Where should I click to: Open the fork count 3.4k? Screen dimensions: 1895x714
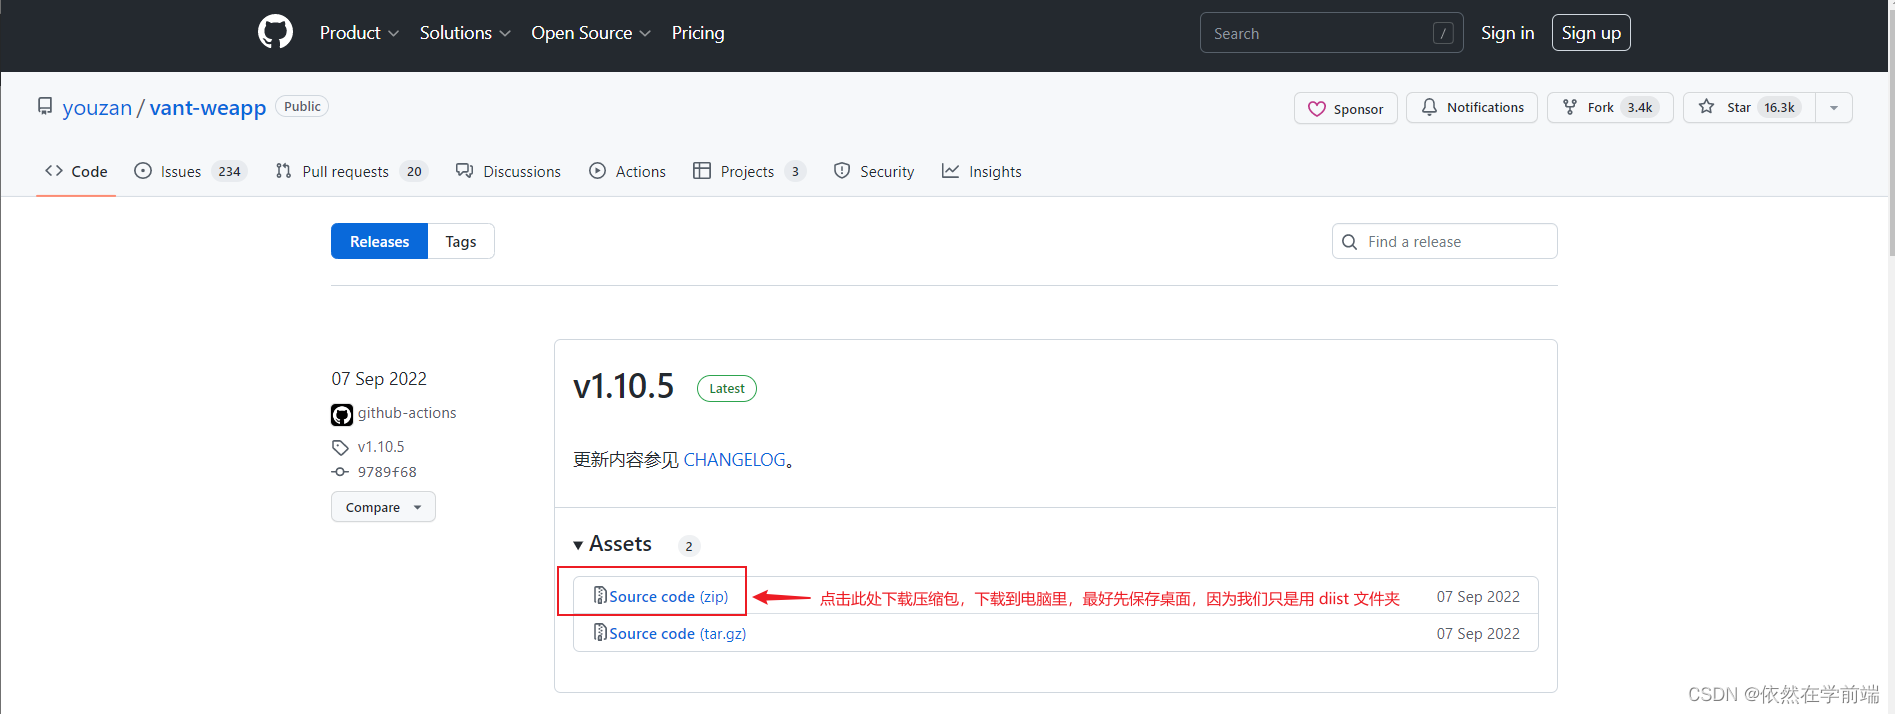[x=1640, y=107]
